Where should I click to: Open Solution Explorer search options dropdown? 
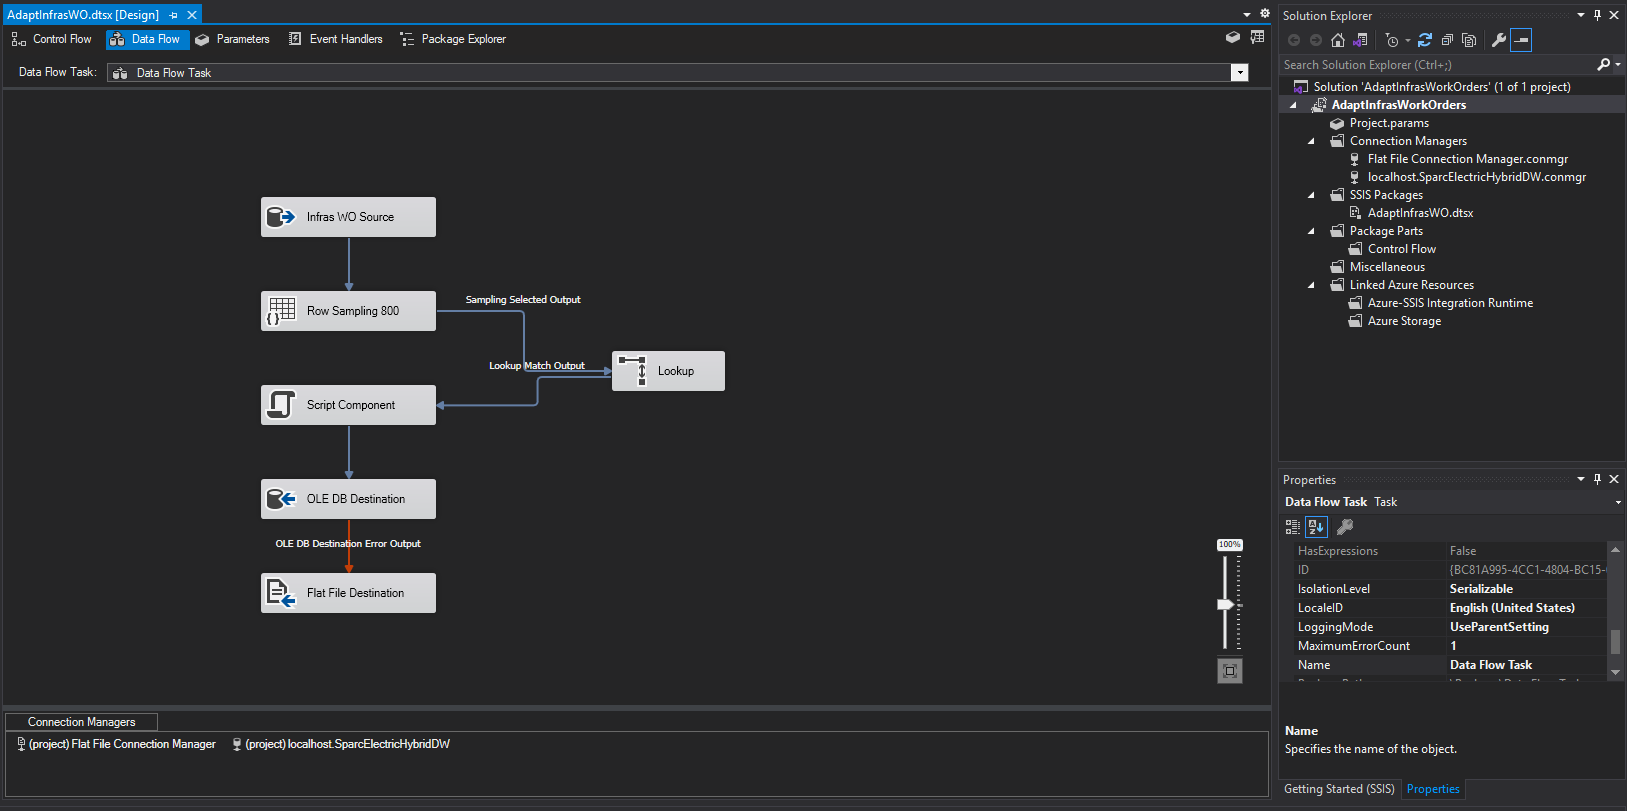tap(1617, 64)
